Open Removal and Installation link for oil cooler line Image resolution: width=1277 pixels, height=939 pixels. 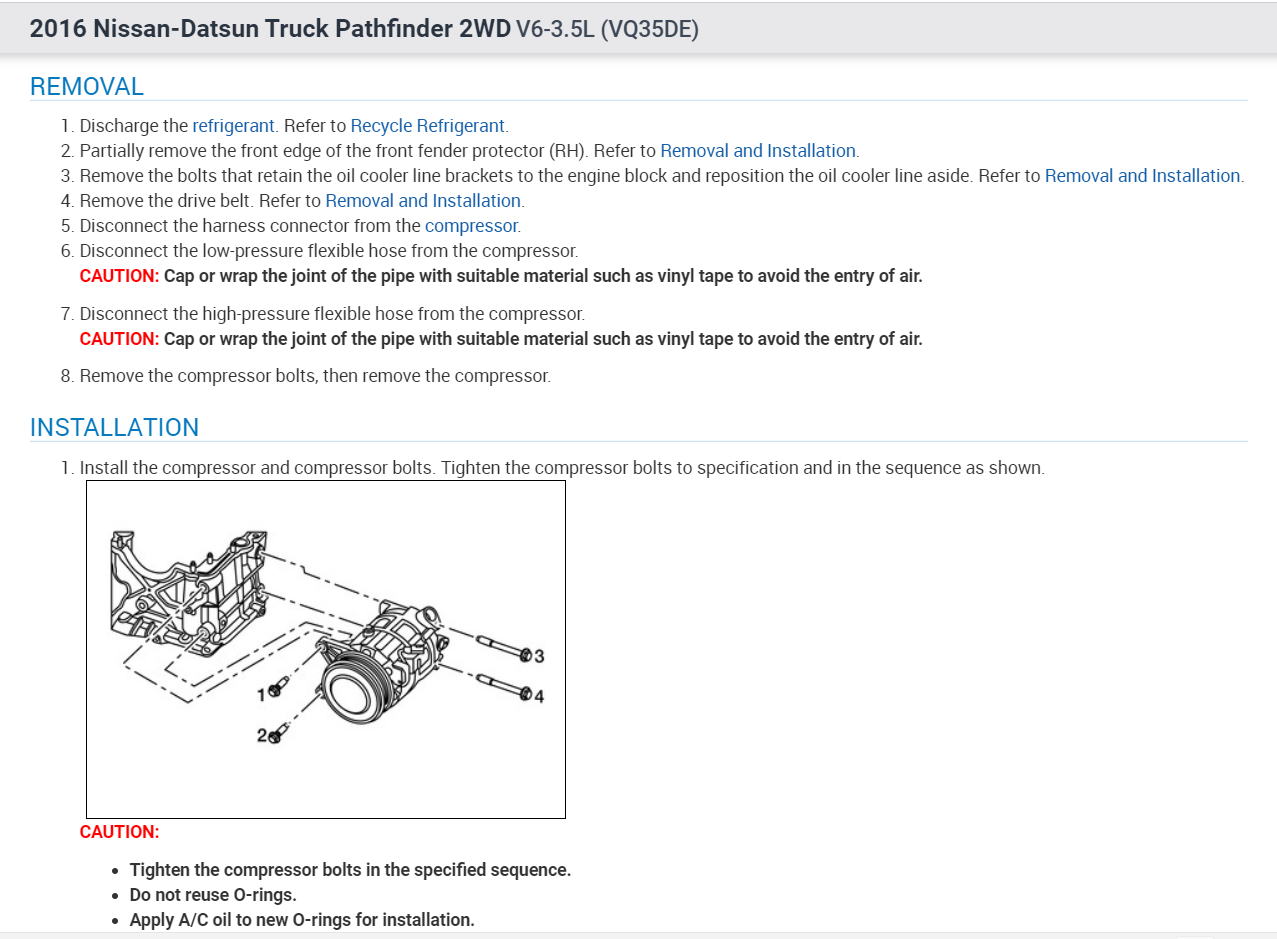pos(1143,176)
